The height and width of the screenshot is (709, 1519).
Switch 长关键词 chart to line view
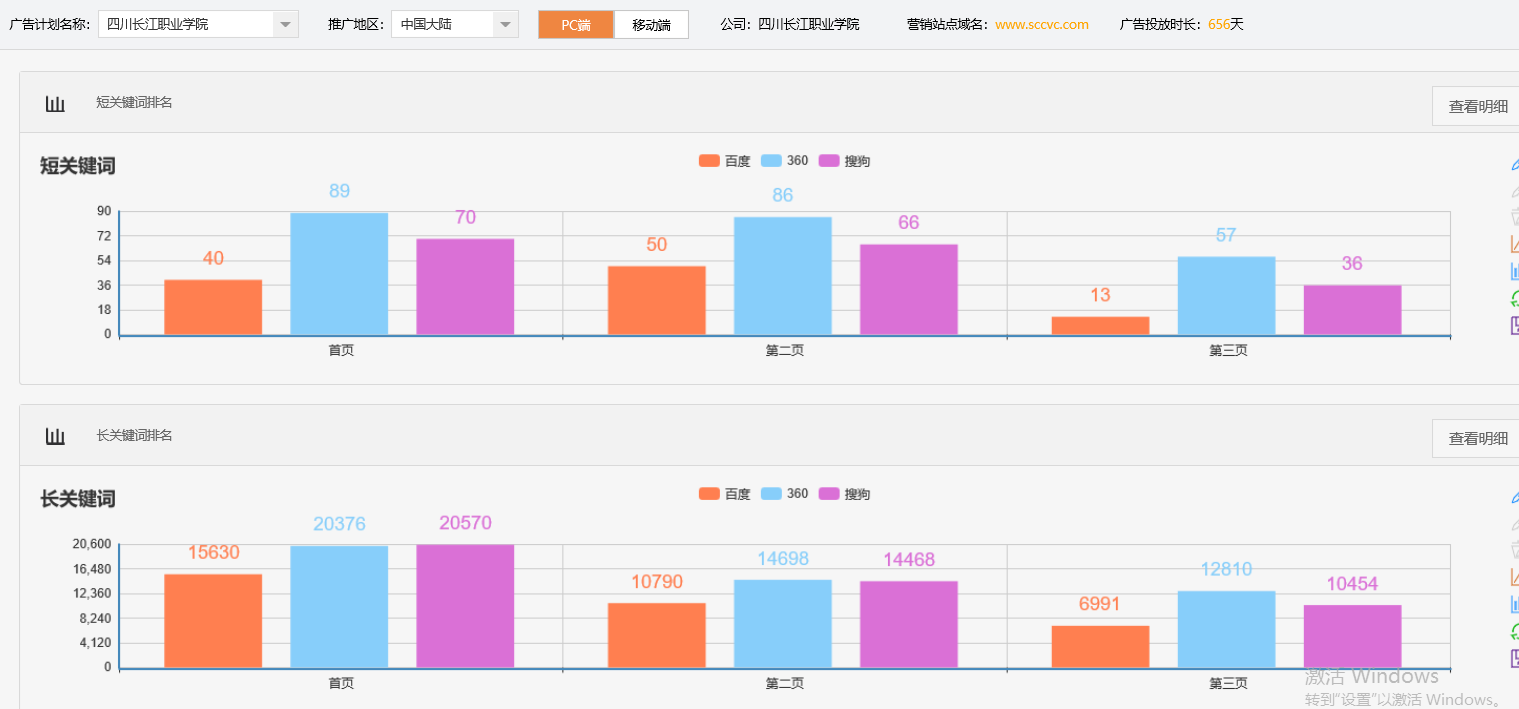point(1514,577)
